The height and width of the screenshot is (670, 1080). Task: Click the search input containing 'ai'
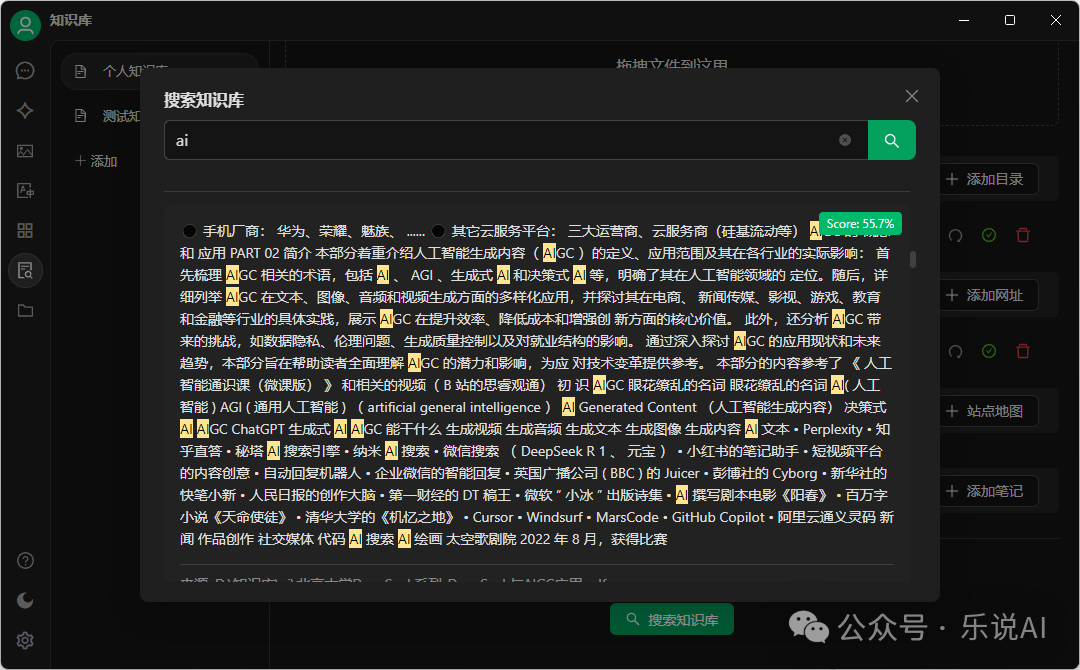tap(516, 140)
